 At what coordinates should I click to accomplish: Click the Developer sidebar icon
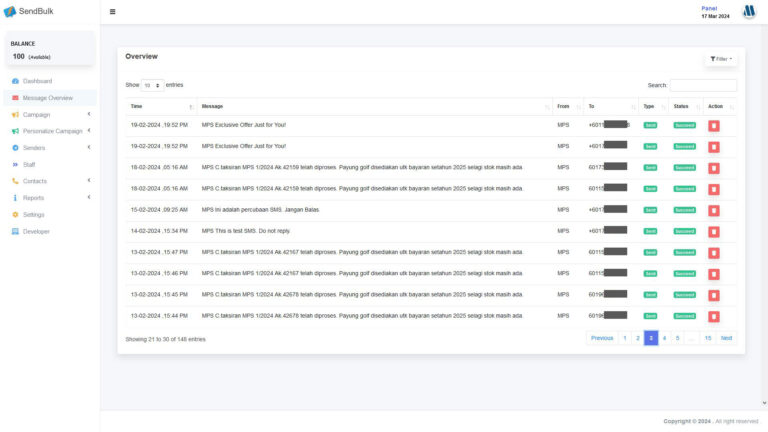pyautogui.click(x=15, y=231)
